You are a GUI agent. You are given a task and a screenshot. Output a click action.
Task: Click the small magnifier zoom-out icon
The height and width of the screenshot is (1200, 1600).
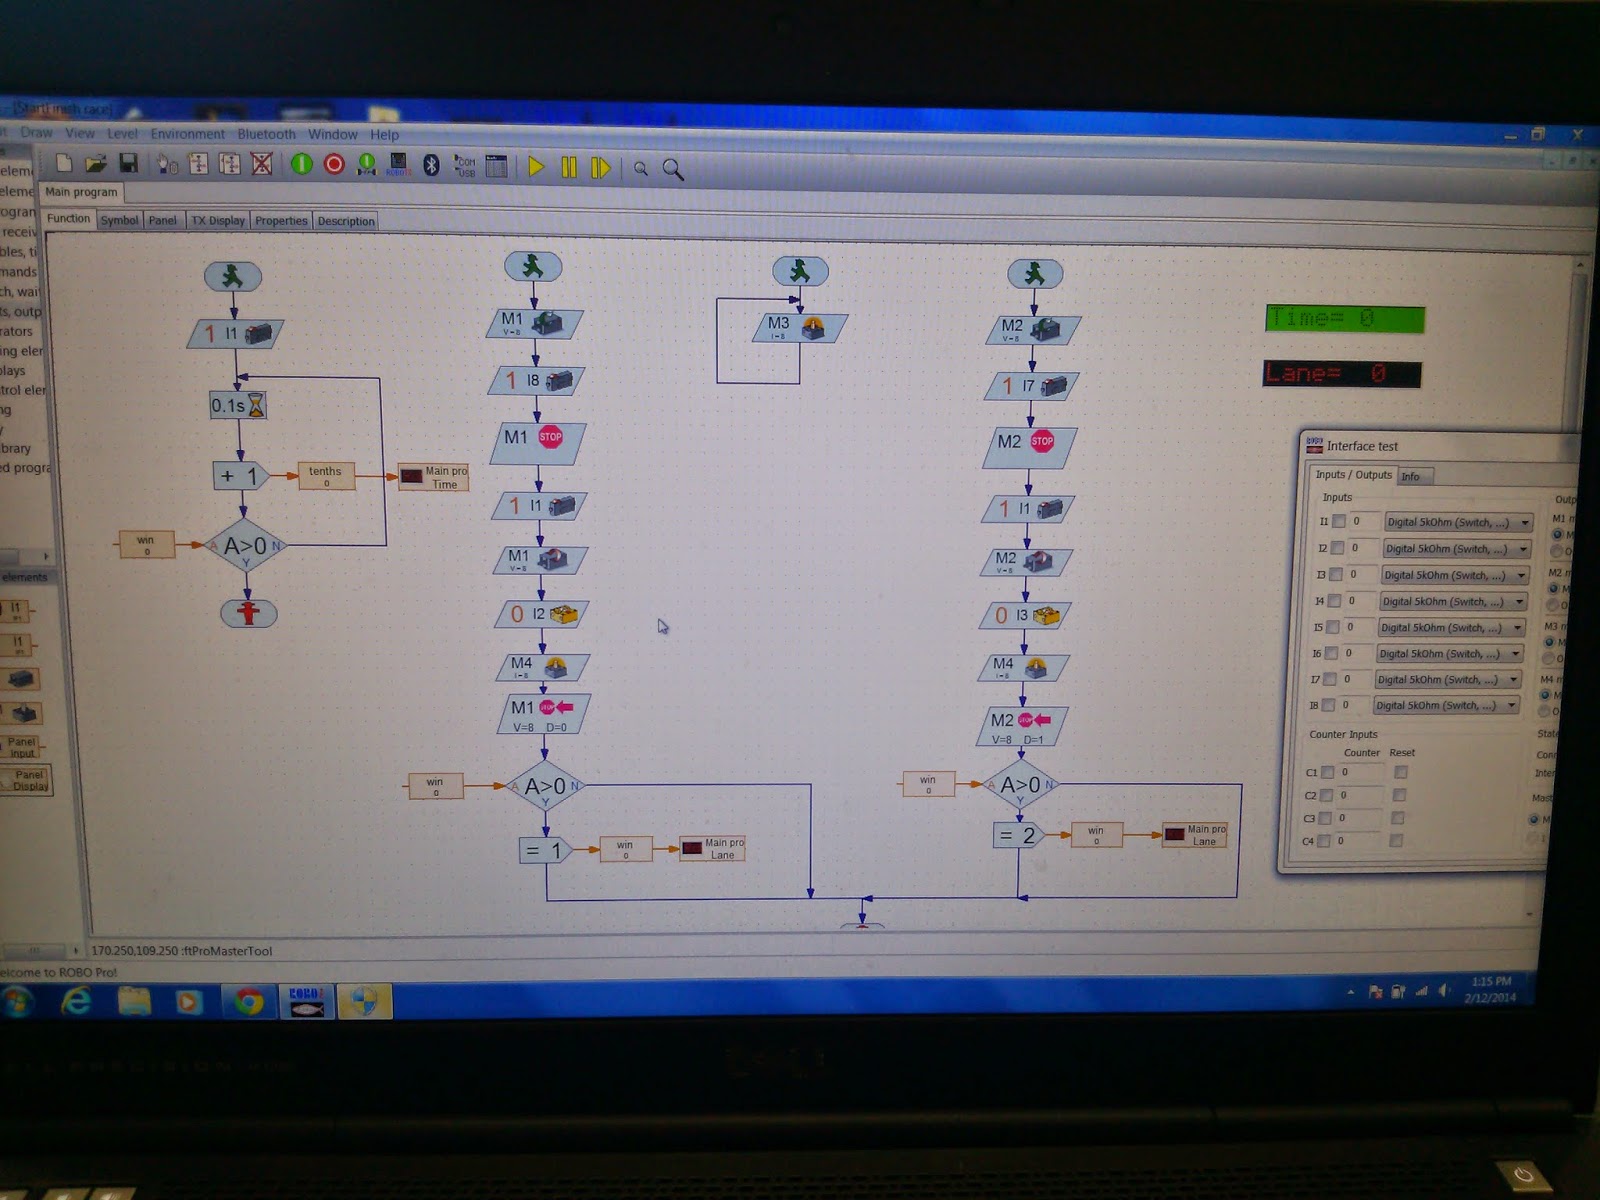[641, 169]
